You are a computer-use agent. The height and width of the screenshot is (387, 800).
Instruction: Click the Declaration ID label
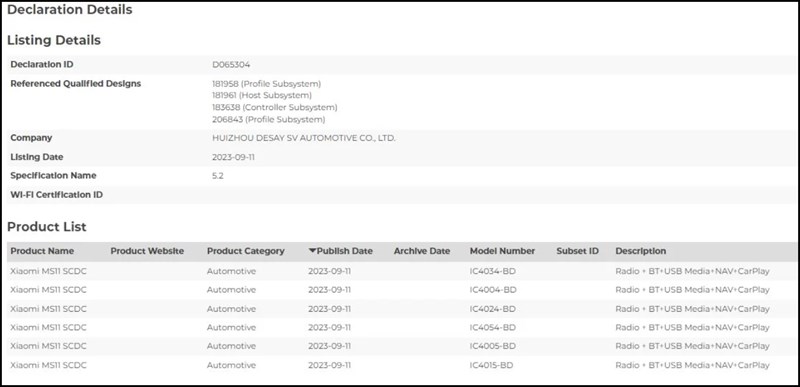pyautogui.click(x=41, y=65)
